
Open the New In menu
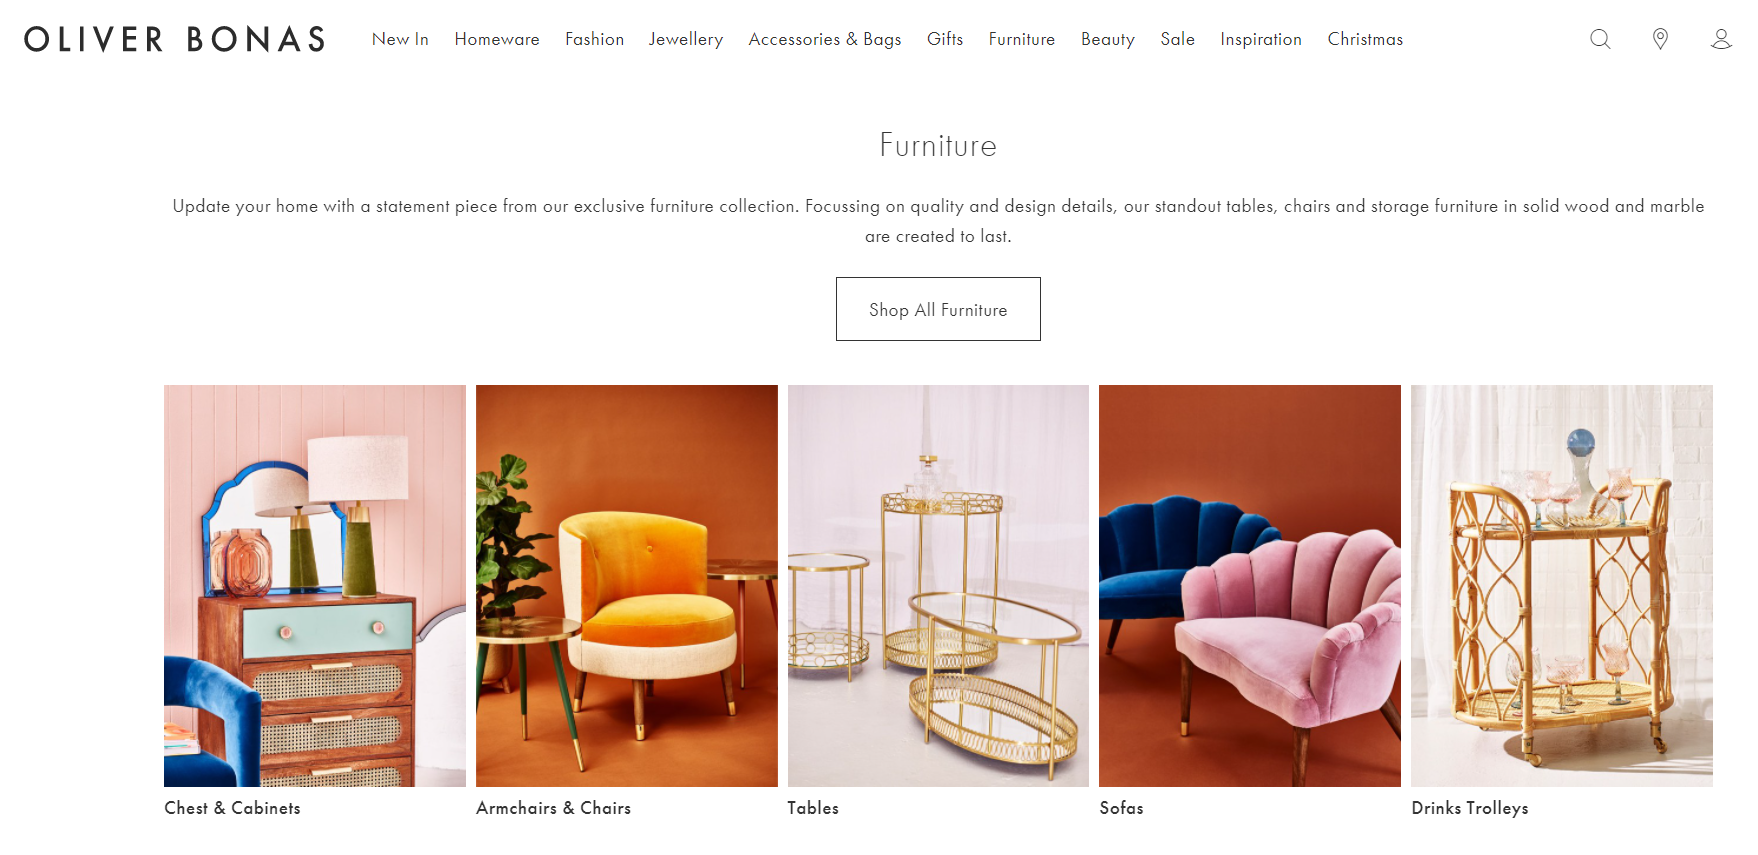coord(400,39)
